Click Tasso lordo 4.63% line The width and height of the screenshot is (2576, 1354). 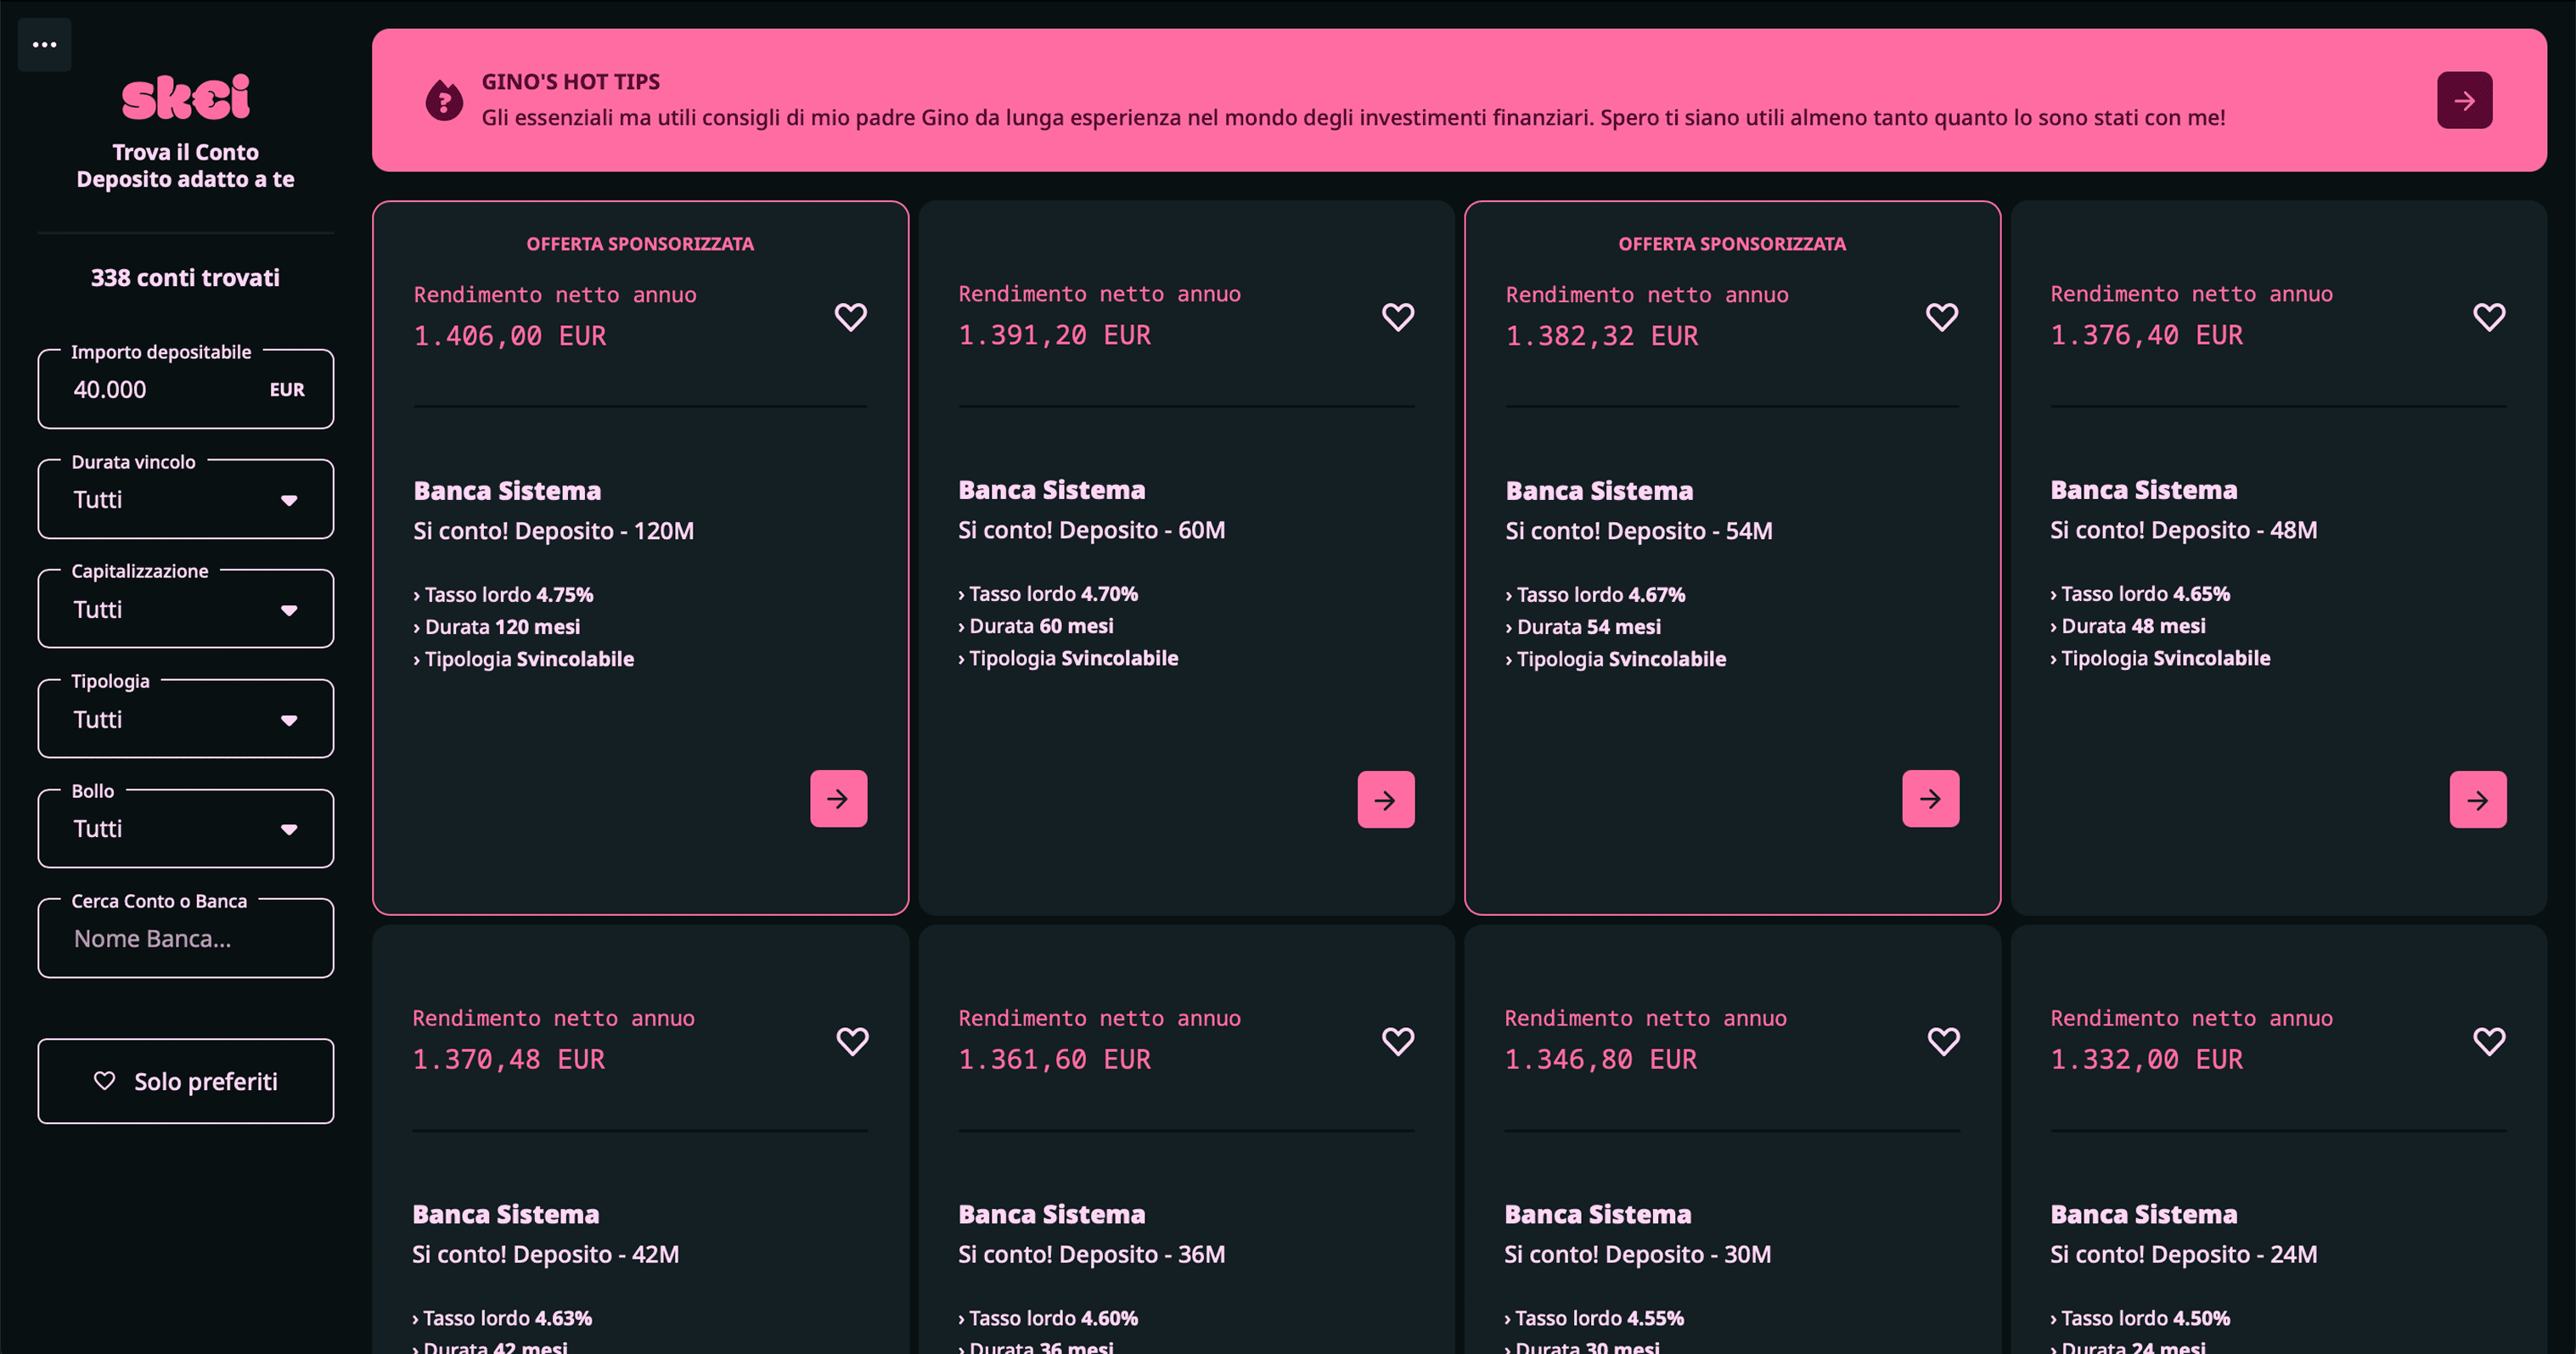pos(502,1319)
